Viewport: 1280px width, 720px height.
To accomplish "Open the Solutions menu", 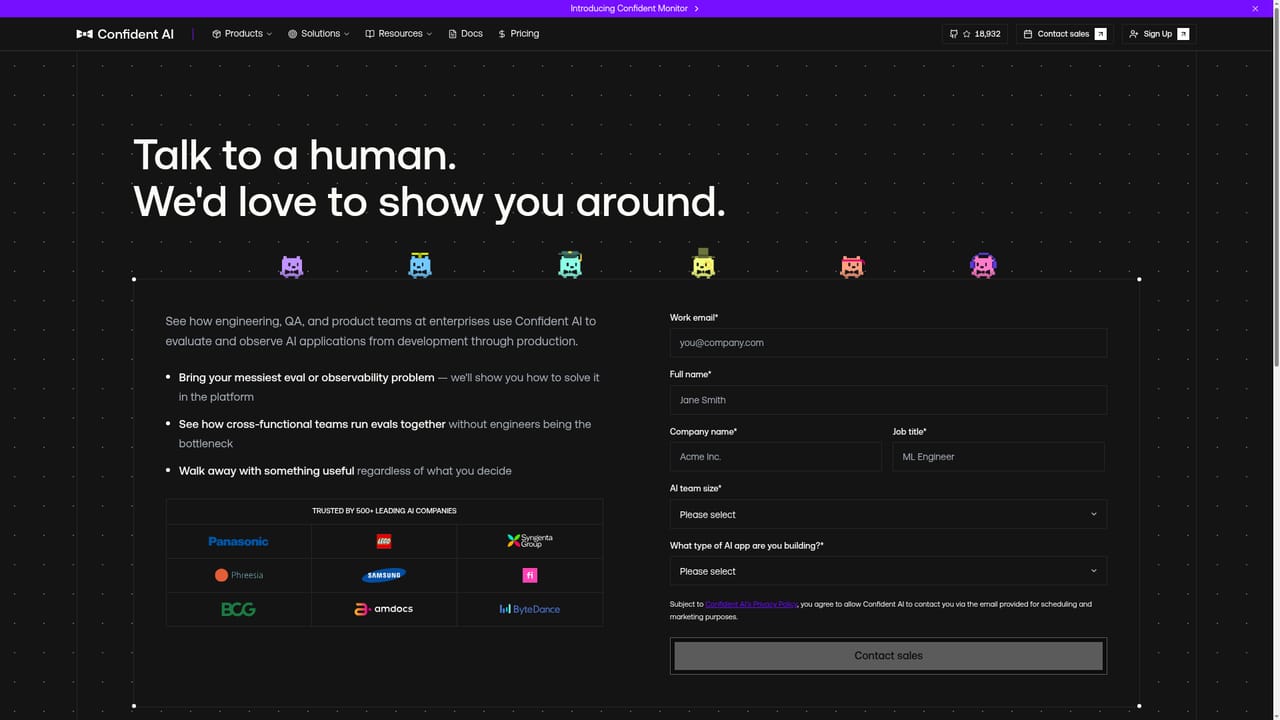I will (x=319, y=34).
